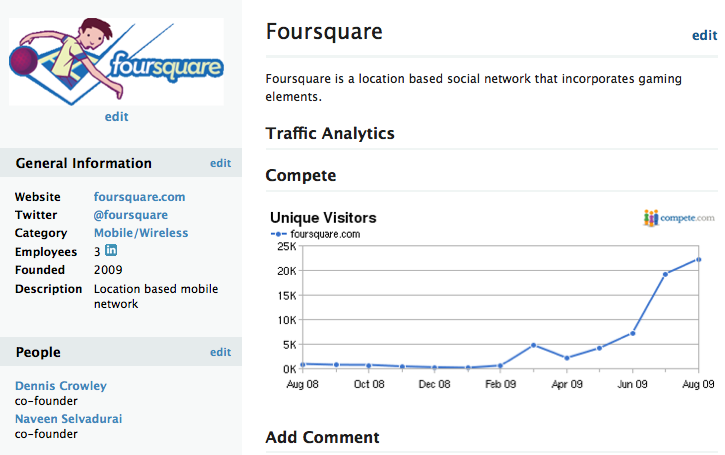Open Naveen Selvadurai's profile

69,418
